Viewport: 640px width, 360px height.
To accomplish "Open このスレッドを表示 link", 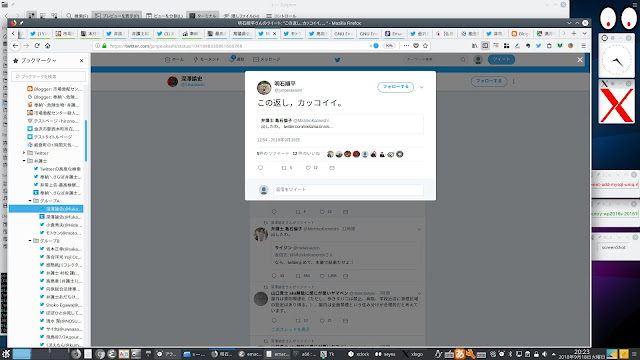I will click(x=291, y=329).
